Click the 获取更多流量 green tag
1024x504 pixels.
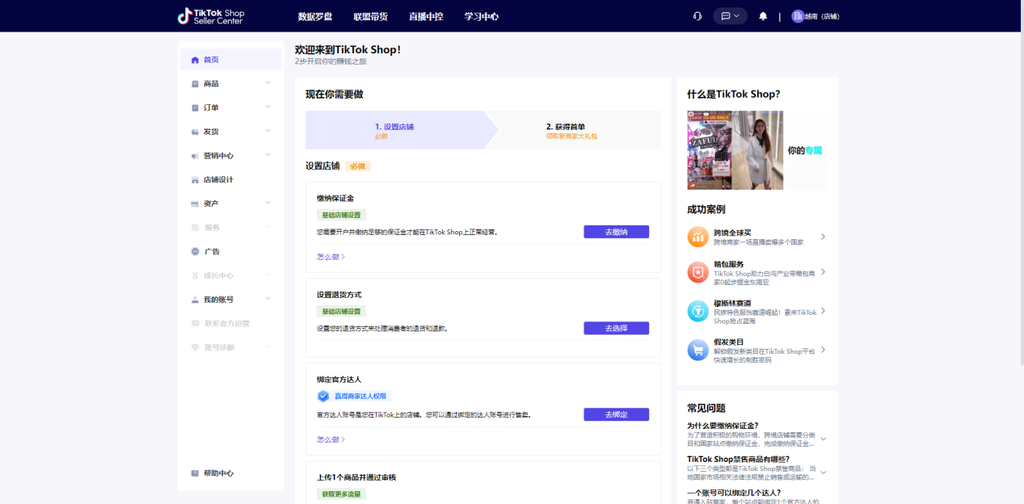click(x=342, y=494)
